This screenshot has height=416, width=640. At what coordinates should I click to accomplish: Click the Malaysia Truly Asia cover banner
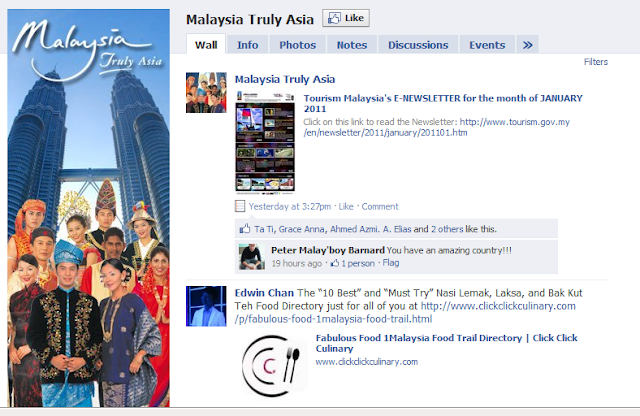[x=89, y=208]
